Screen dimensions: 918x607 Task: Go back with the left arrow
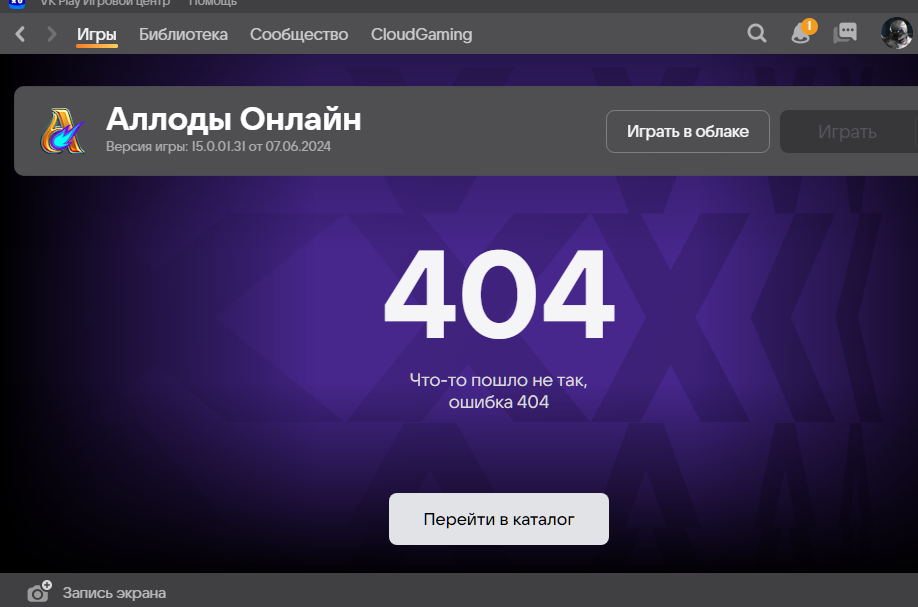pyautogui.click(x=20, y=34)
